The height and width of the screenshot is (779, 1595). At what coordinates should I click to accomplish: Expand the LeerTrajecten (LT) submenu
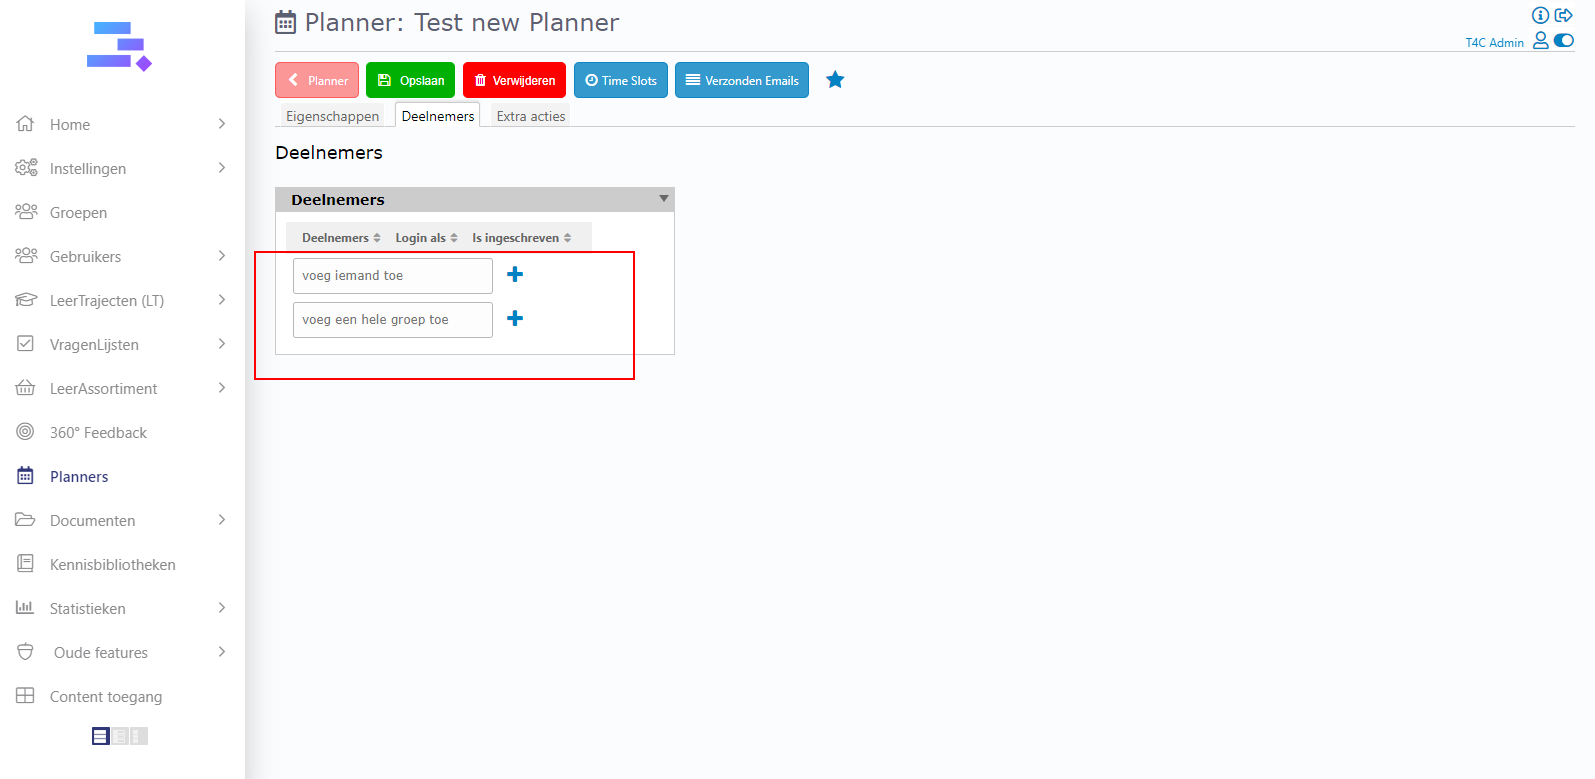[221, 300]
